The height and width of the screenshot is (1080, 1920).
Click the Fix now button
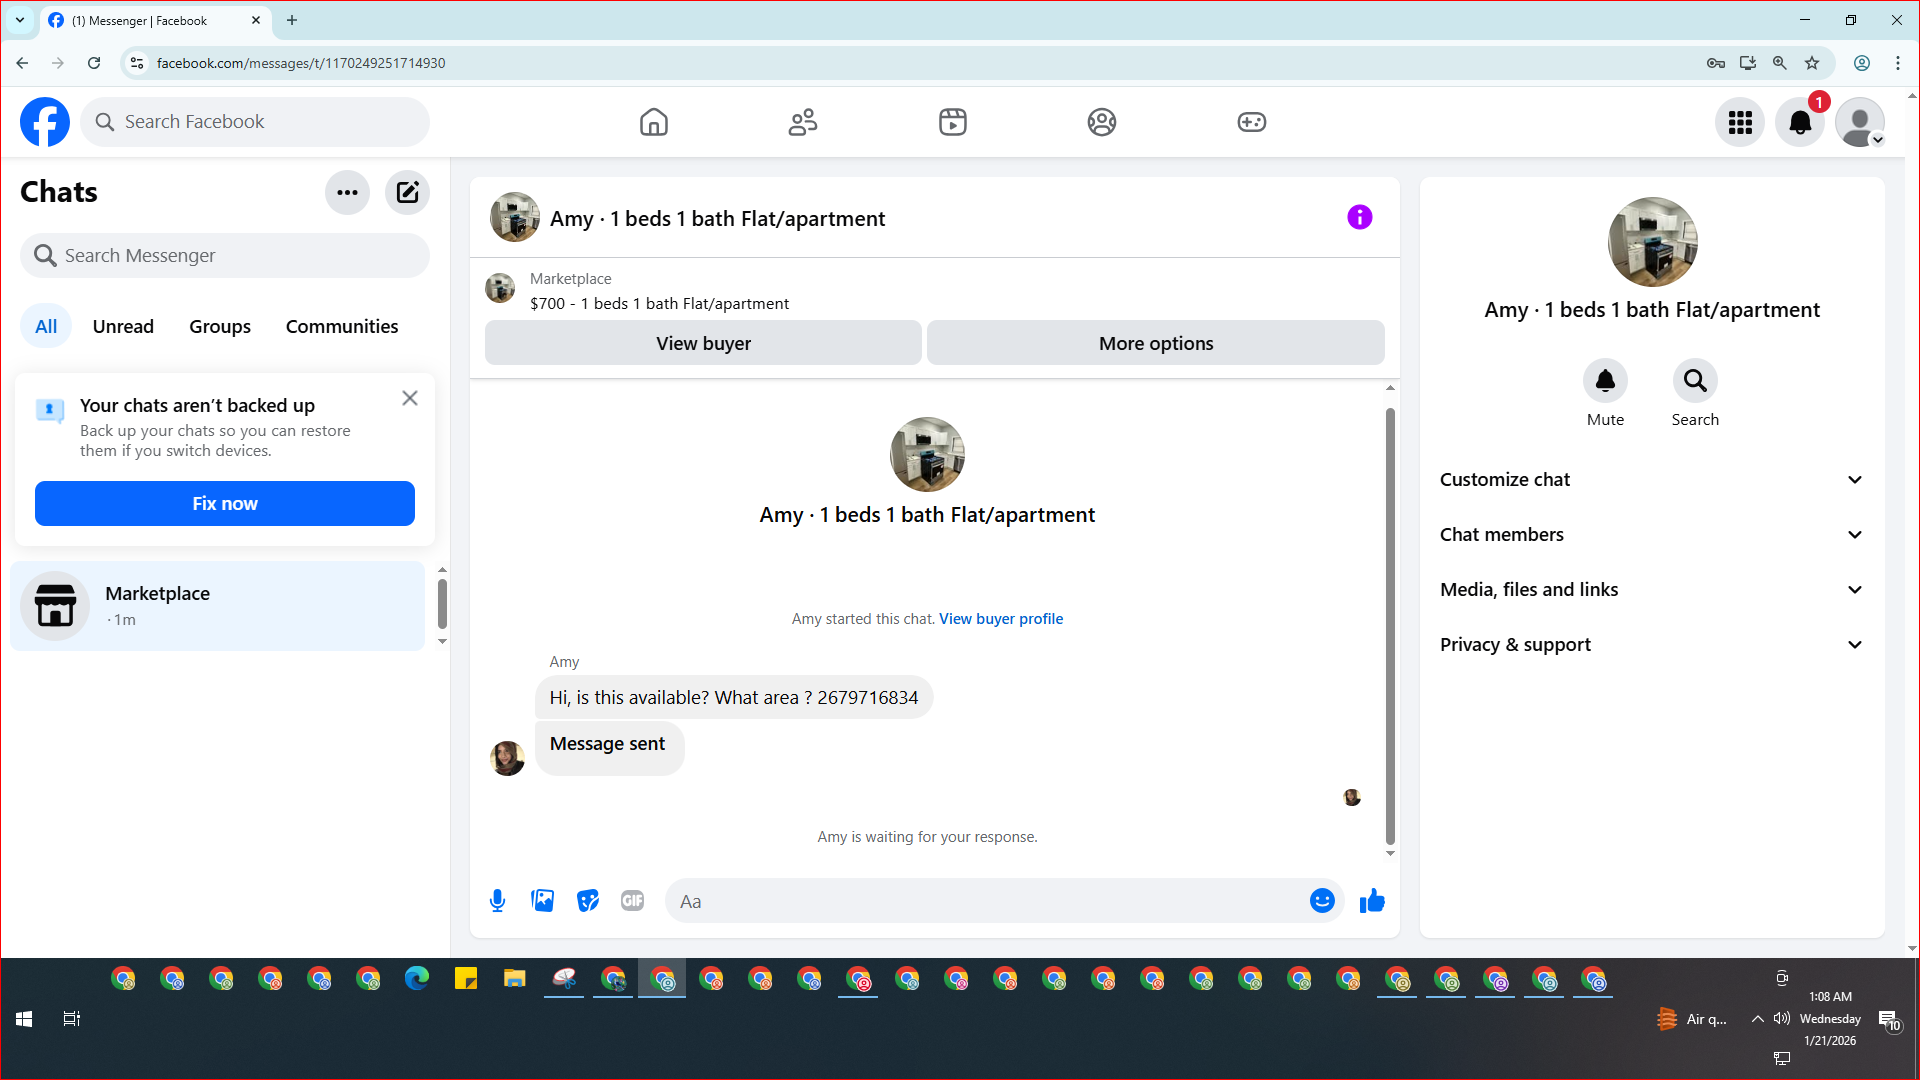tap(225, 504)
